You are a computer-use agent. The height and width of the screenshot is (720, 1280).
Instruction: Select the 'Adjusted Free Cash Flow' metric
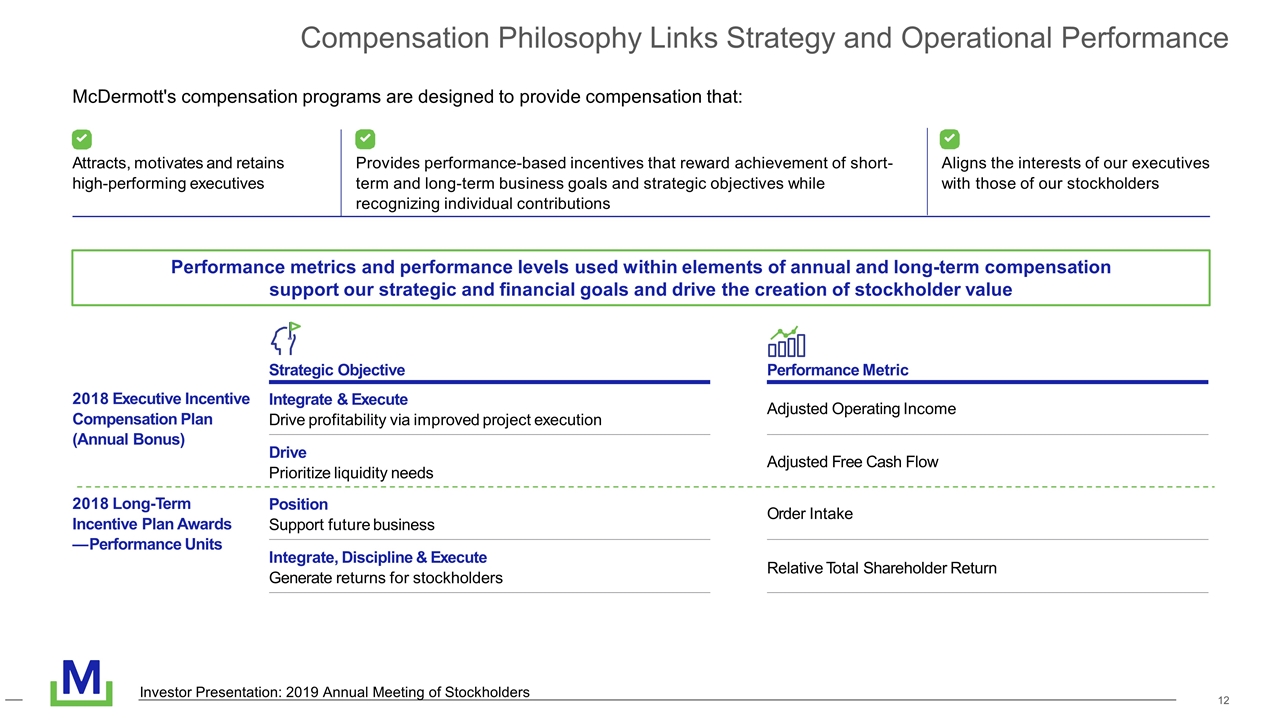point(852,462)
